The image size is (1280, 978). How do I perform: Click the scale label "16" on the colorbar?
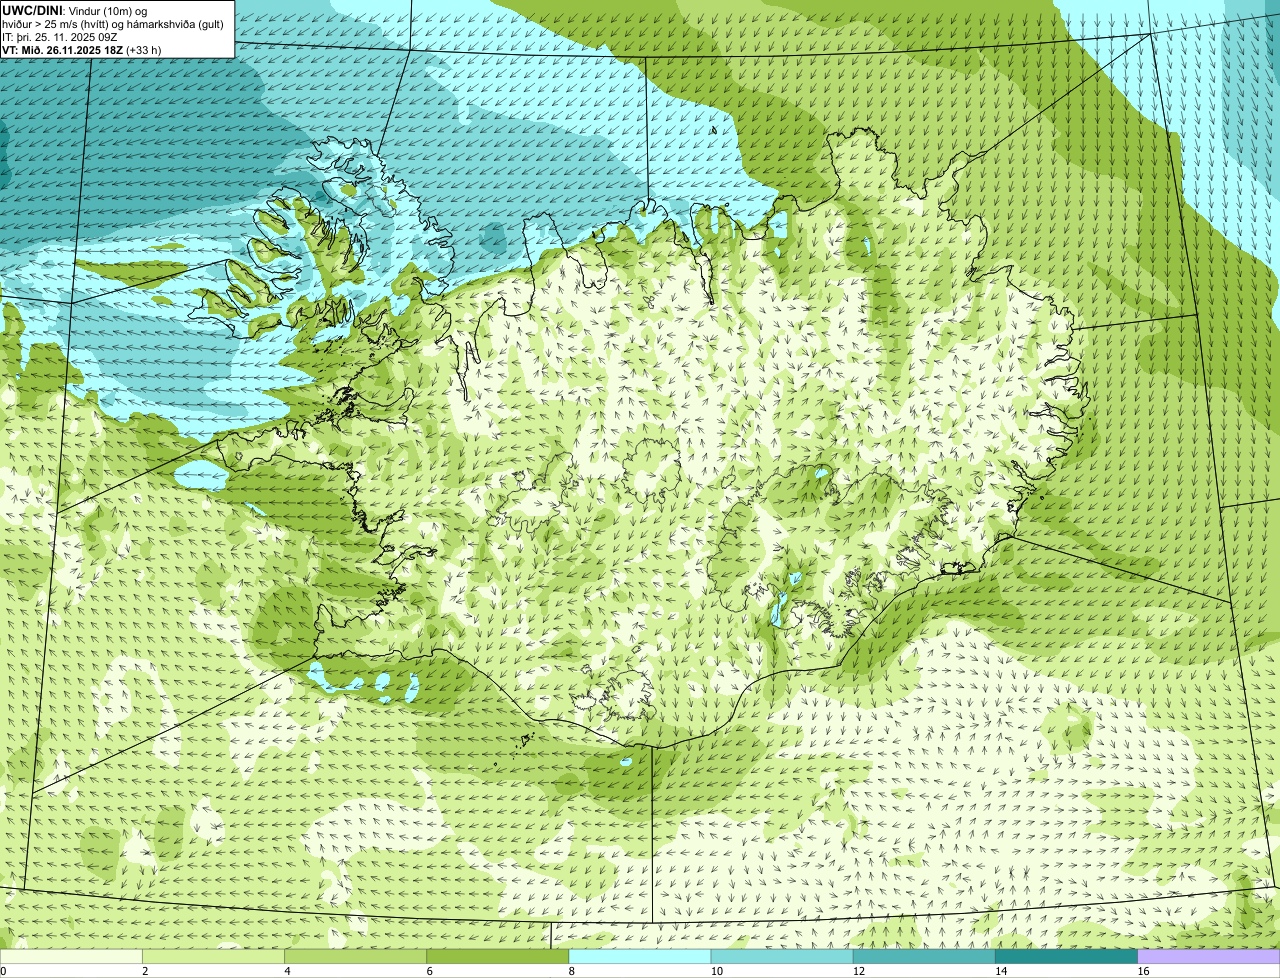coord(1143,971)
